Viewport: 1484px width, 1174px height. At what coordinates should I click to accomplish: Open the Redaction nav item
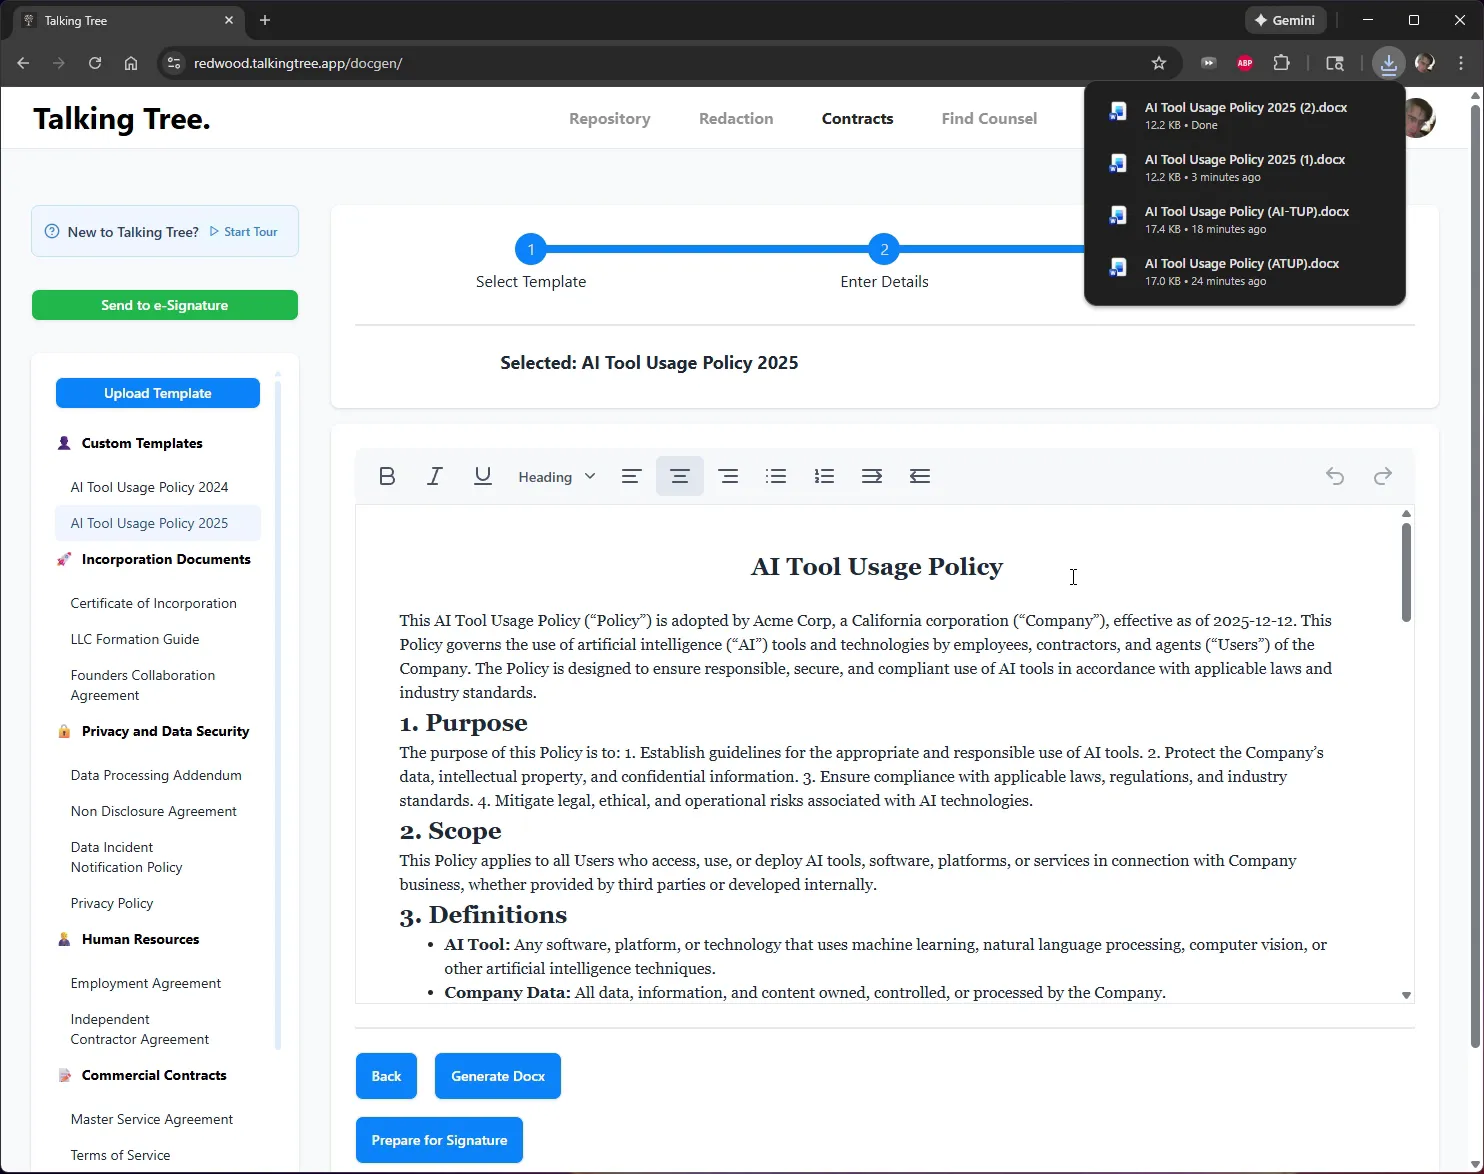pos(736,118)
